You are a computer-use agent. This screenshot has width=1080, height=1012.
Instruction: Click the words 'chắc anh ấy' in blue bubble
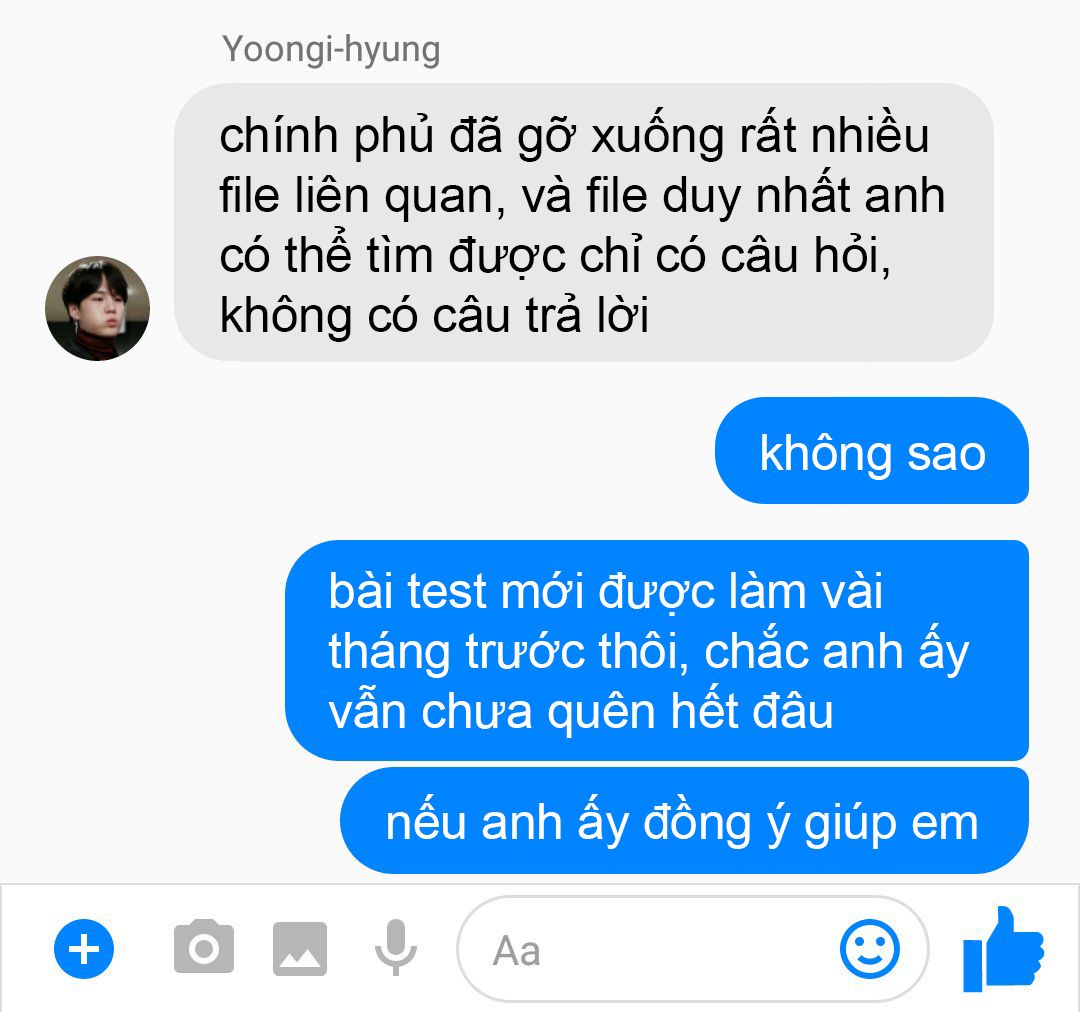pos(836,652)
